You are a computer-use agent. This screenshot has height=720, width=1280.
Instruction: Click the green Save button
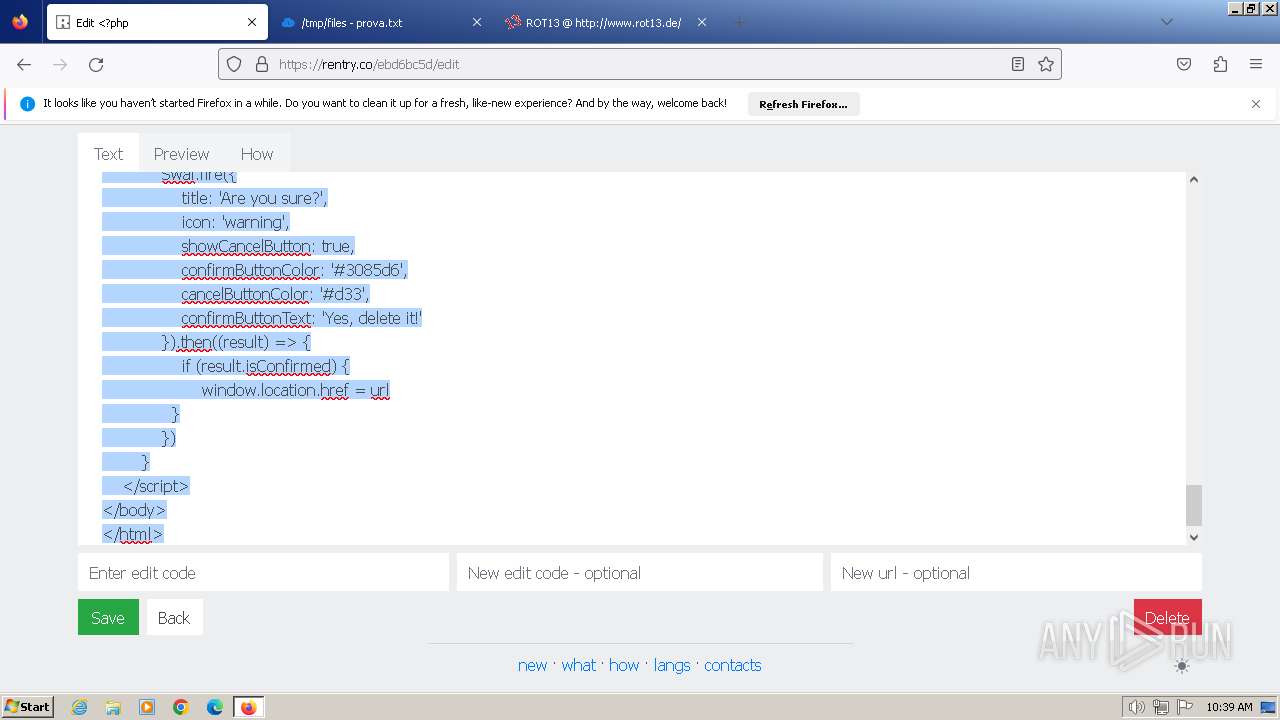click(x=108, y=617)
